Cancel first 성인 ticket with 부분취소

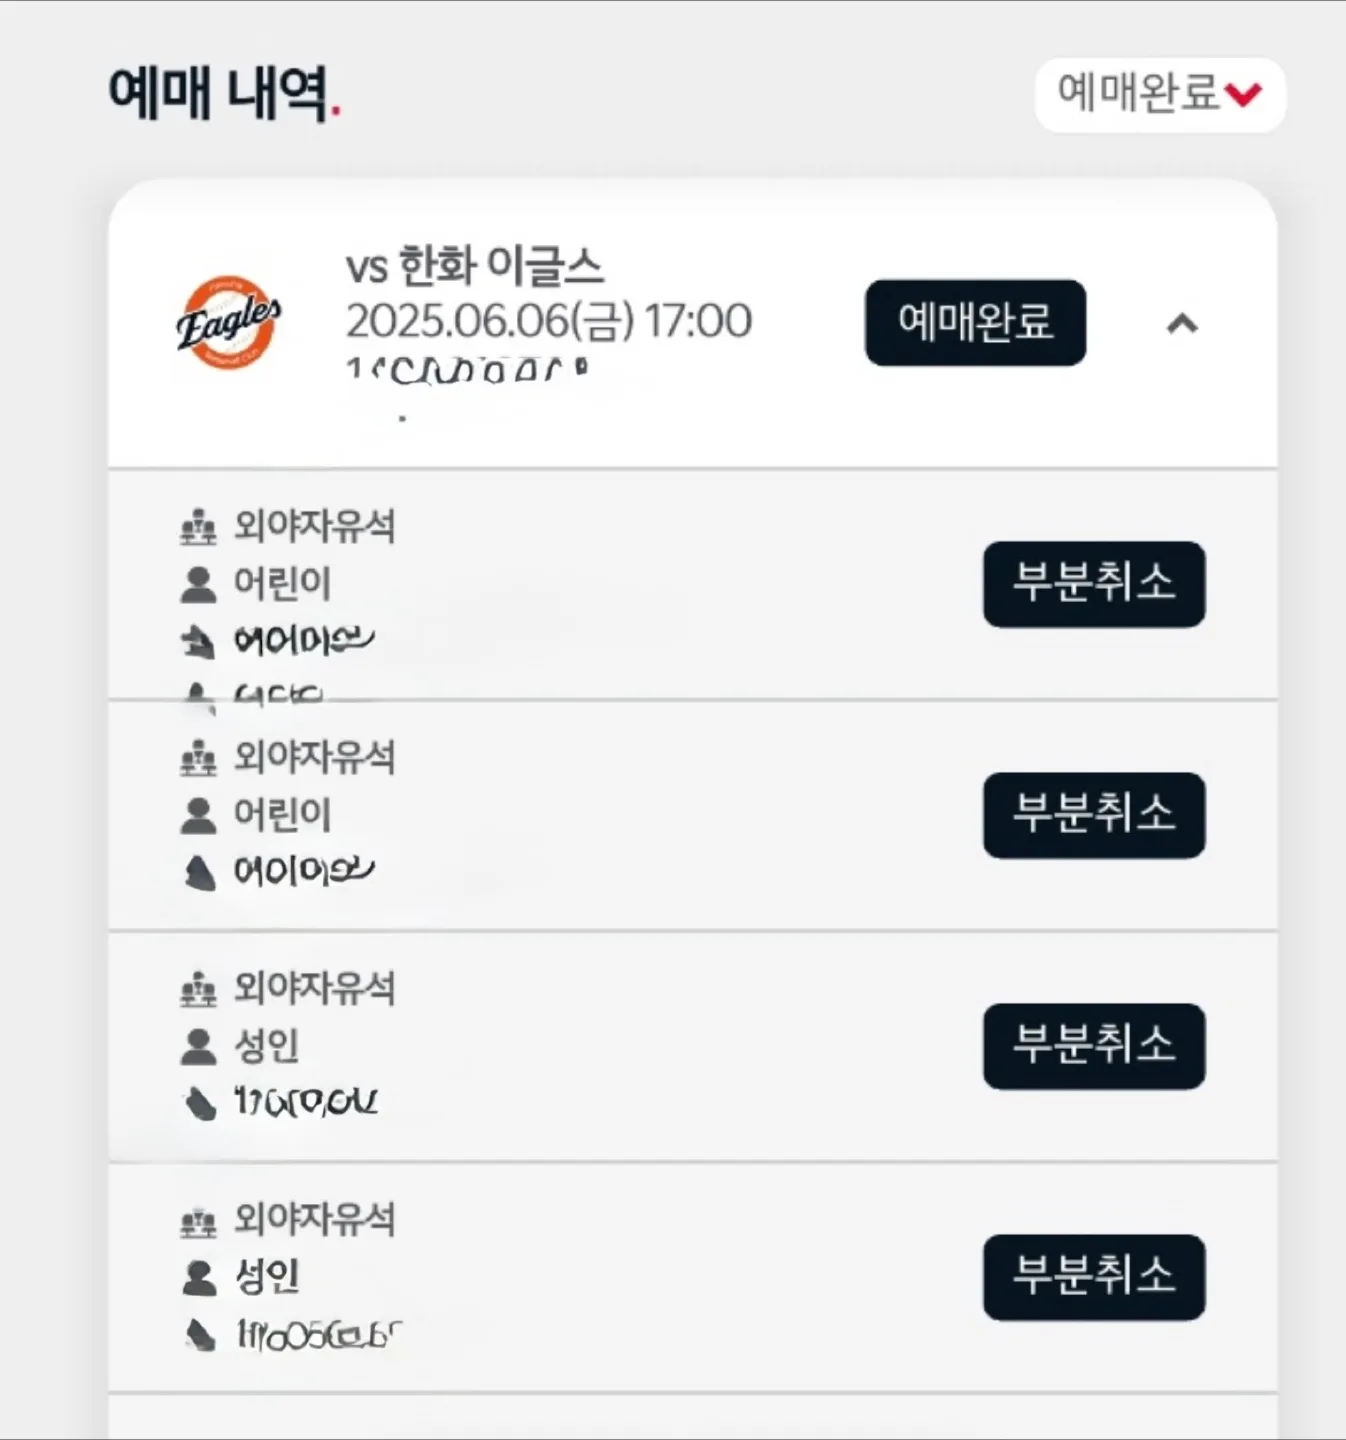1094,1046
